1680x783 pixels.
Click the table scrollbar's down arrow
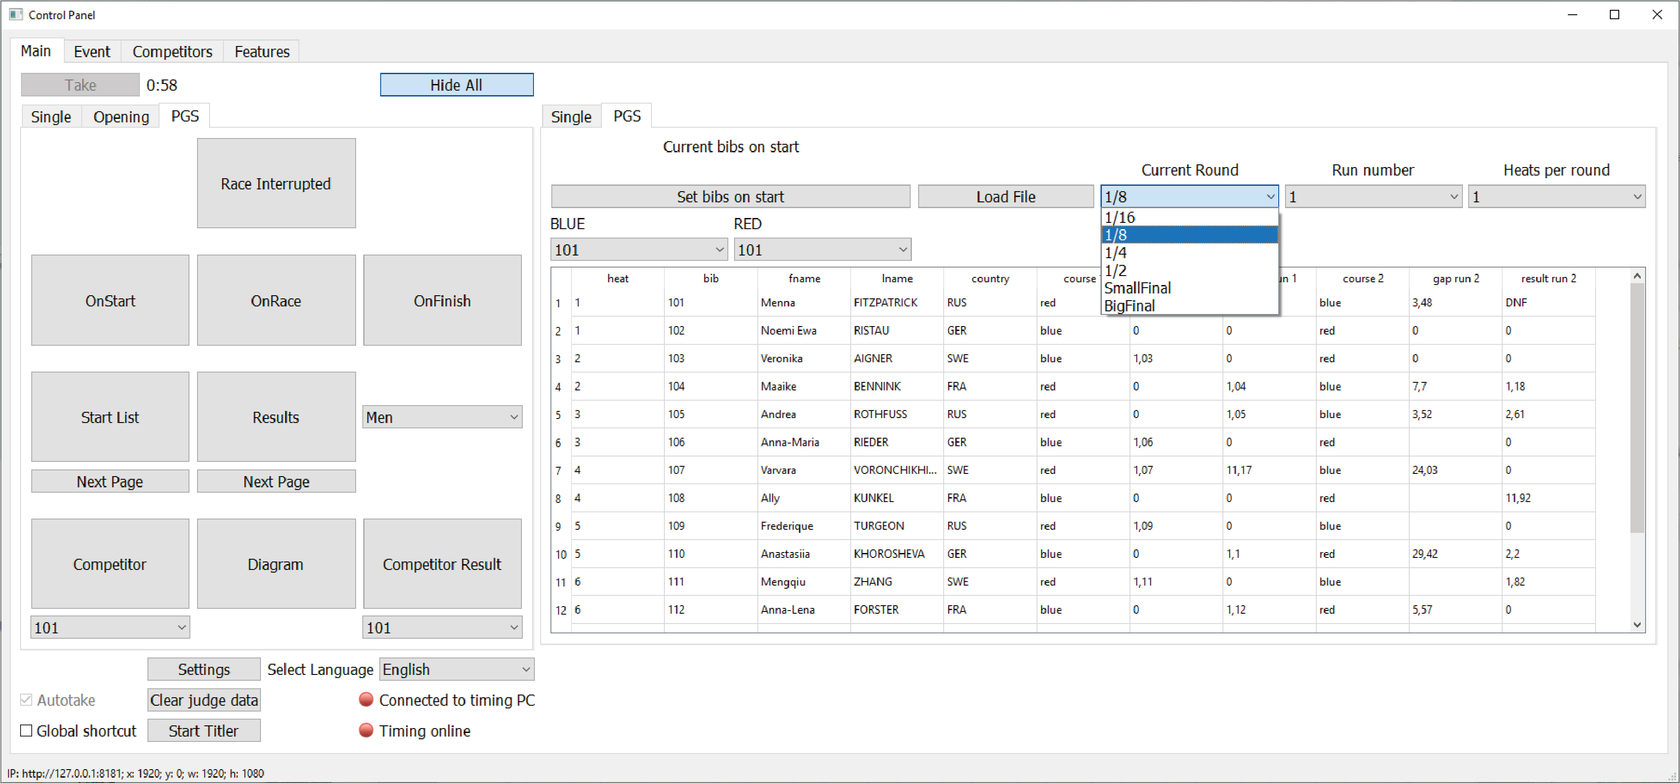coord(1637,625)
